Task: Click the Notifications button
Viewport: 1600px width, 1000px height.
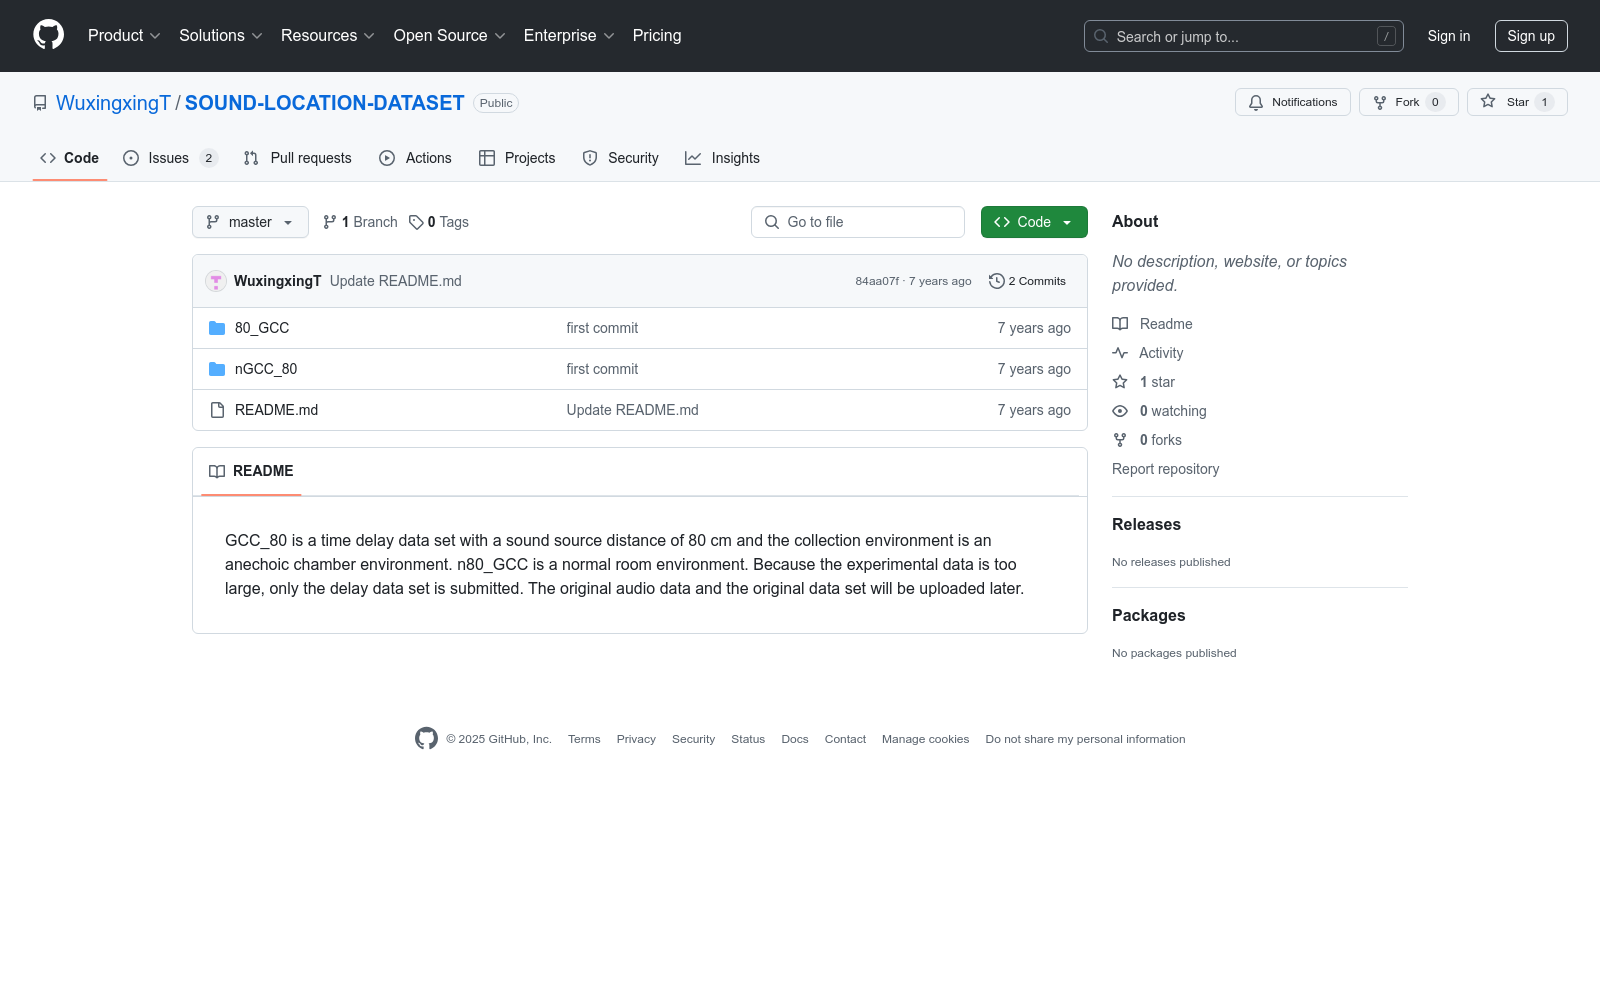Action: [1293, 102]
